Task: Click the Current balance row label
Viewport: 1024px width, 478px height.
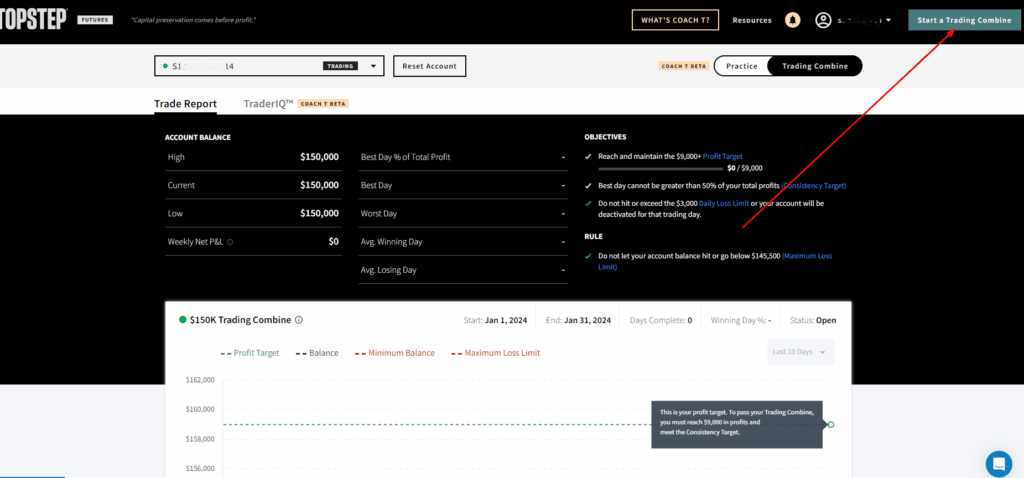Action: pyautogui.click(x=181, y=185)
